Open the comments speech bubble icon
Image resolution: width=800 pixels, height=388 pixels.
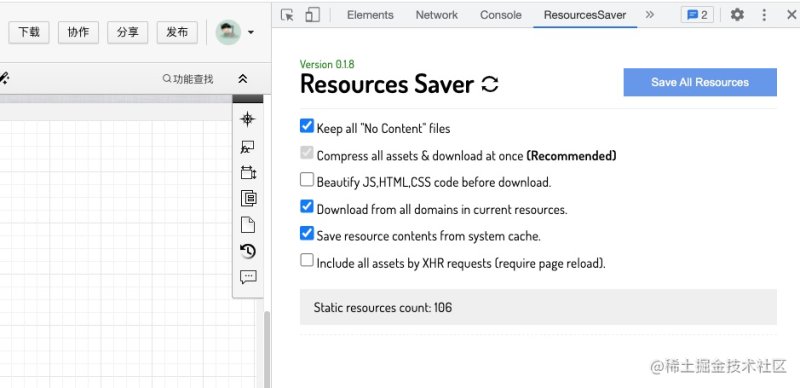pos(248,277)
